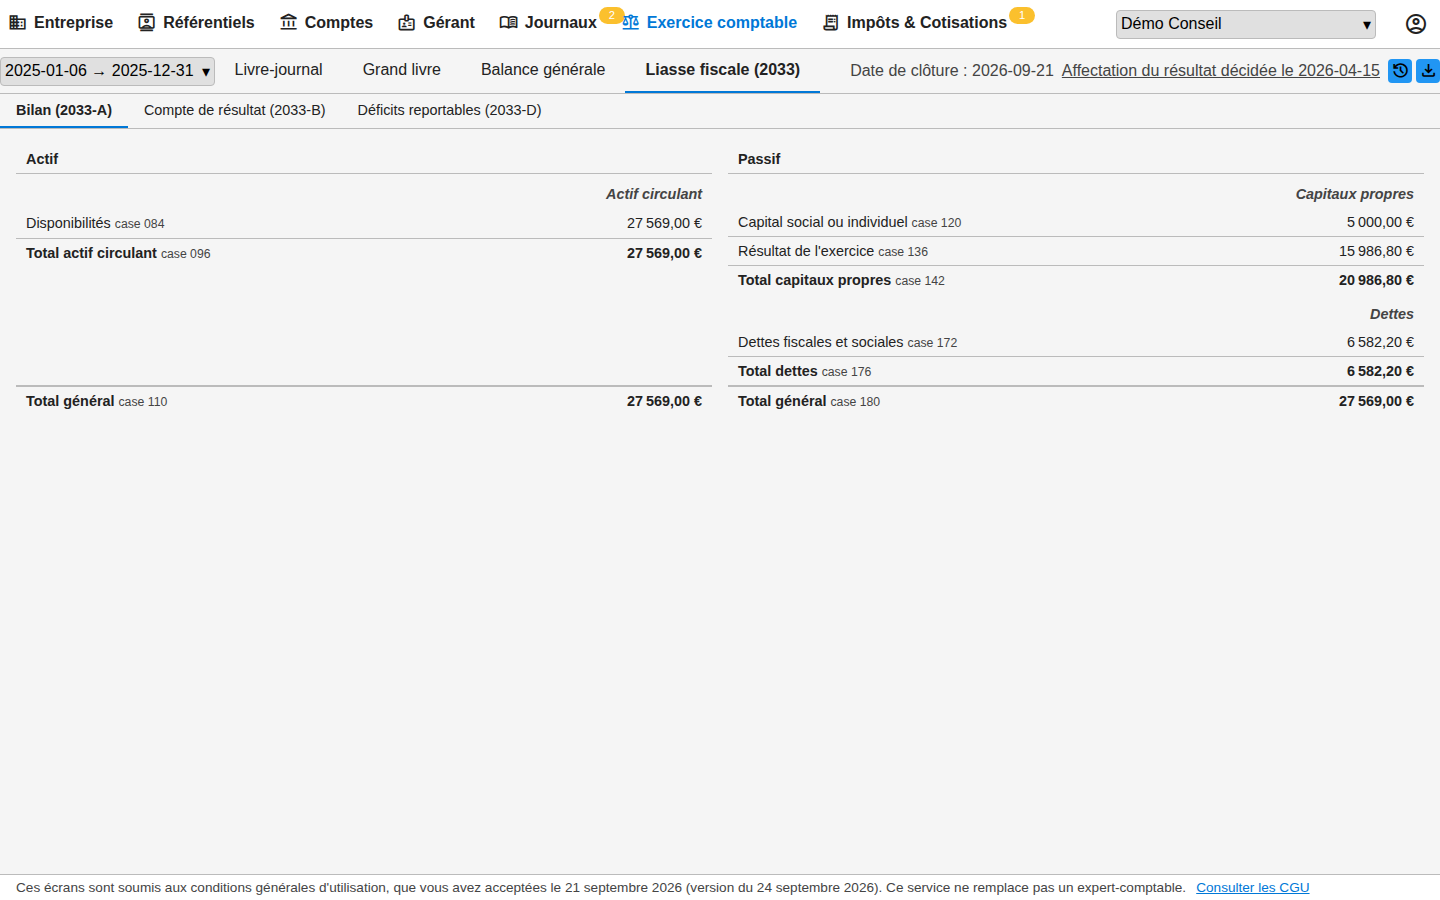
Task: Click the blue download icon button
Action: click(x=1428, y=70)
